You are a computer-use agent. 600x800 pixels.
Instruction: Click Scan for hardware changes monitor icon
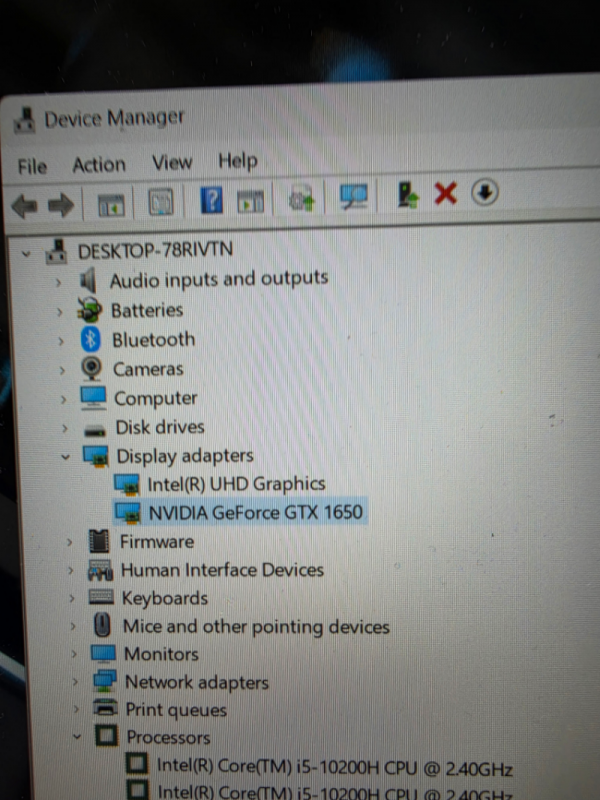(353, 196)
